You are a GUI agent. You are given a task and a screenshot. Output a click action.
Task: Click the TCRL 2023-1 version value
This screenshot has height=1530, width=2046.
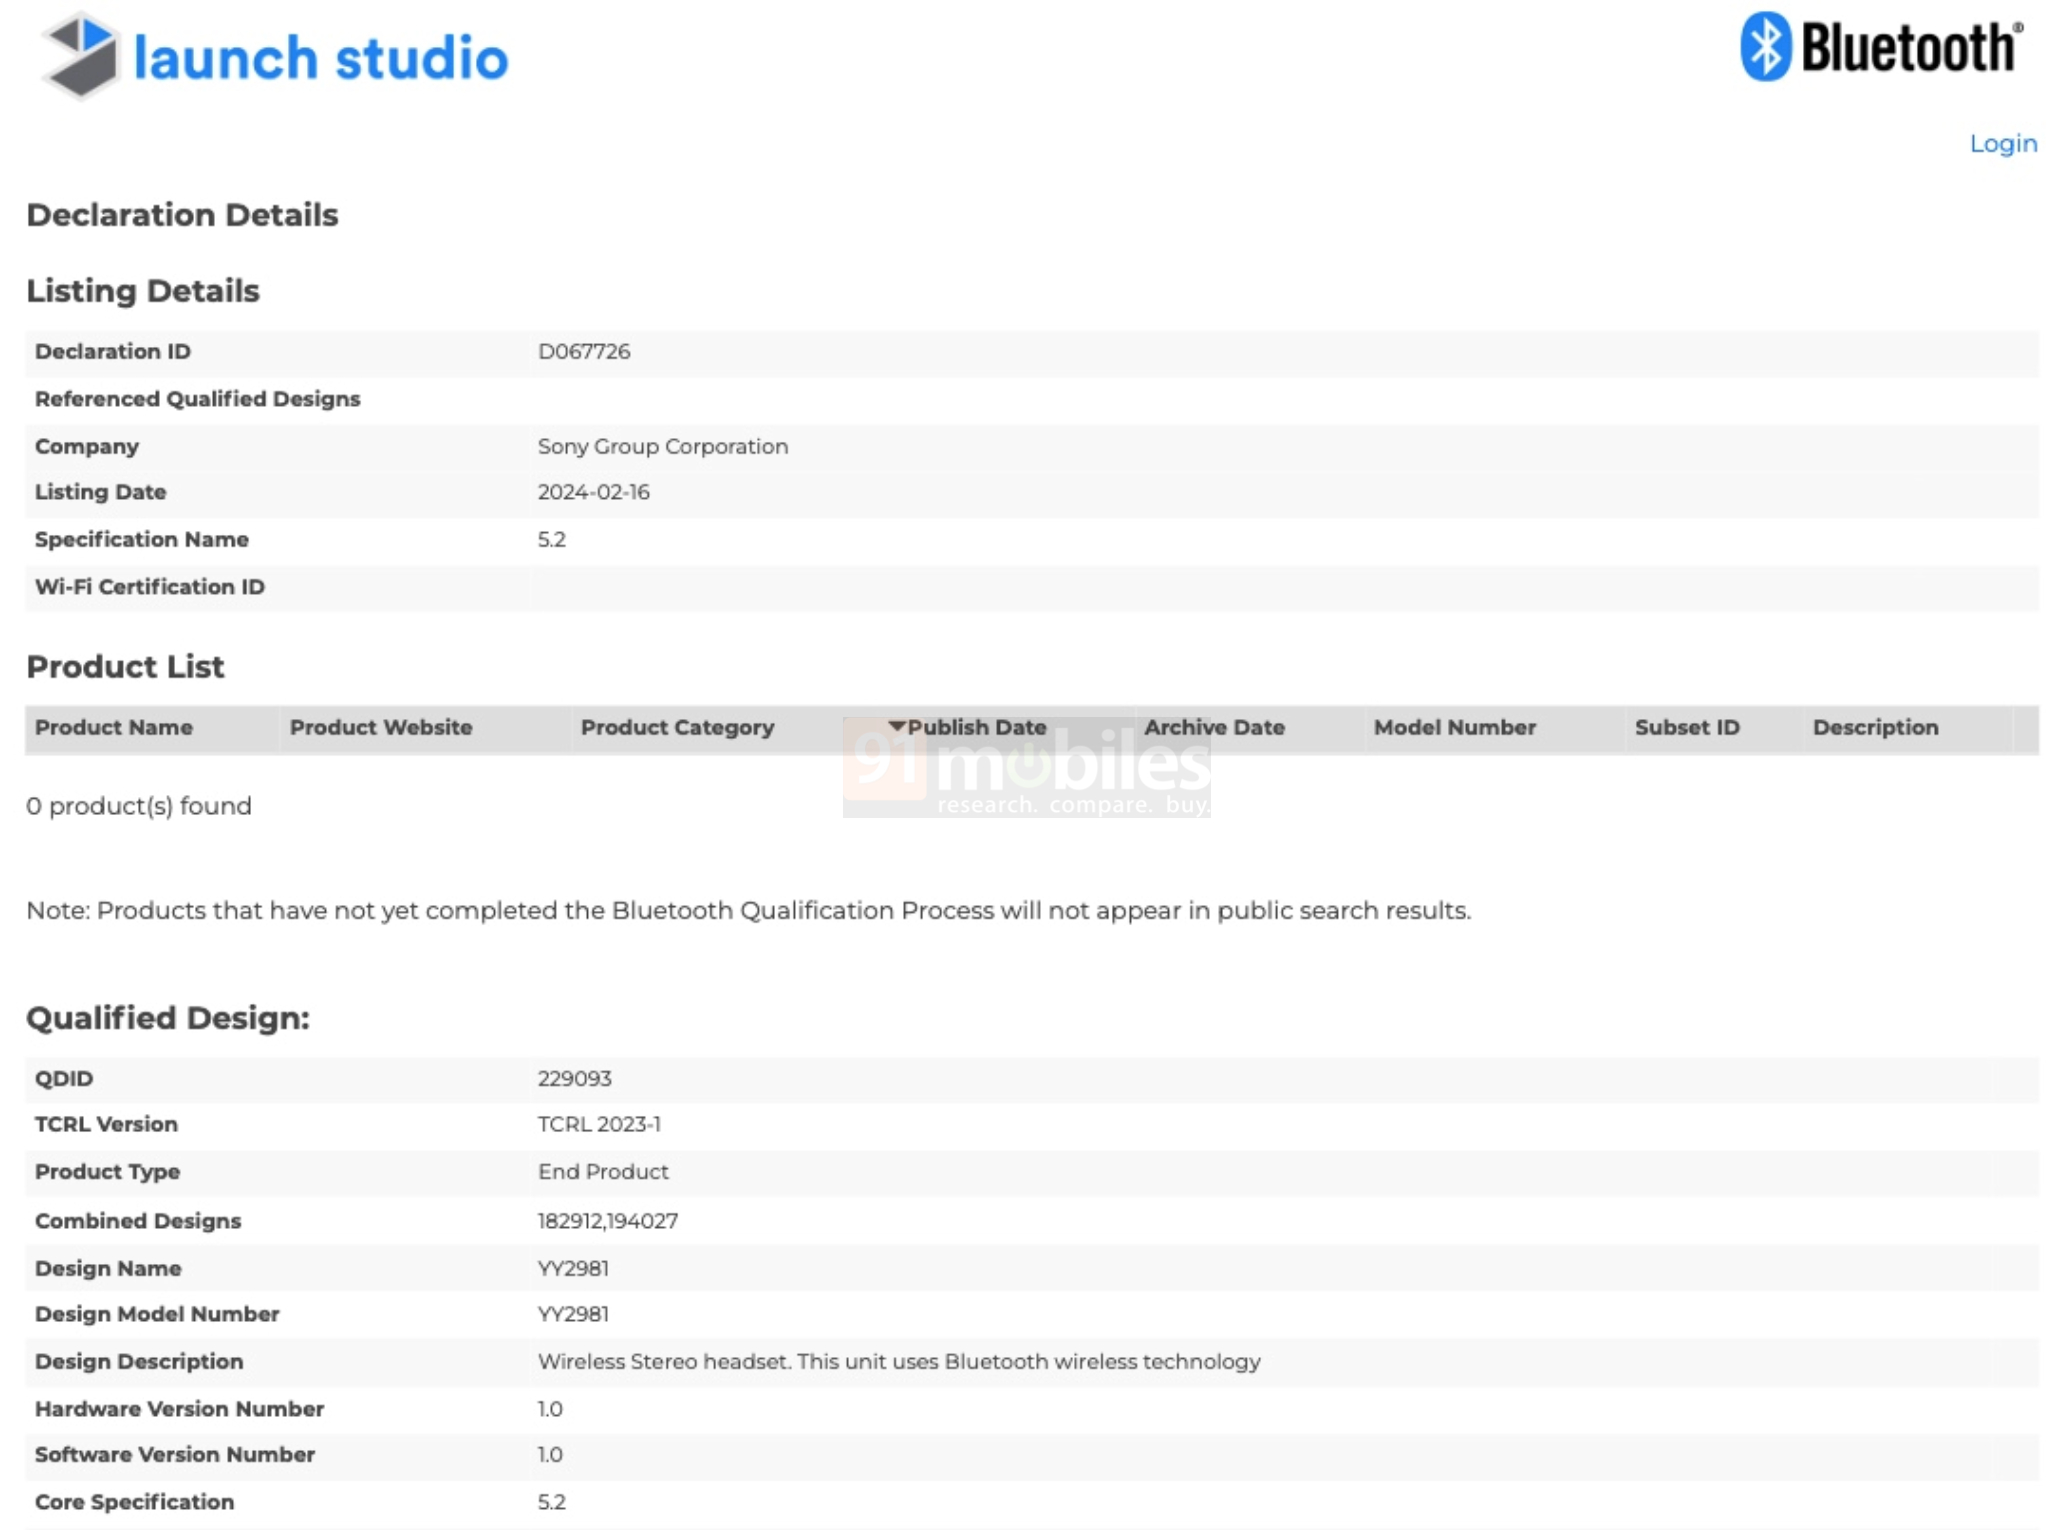599,1125
